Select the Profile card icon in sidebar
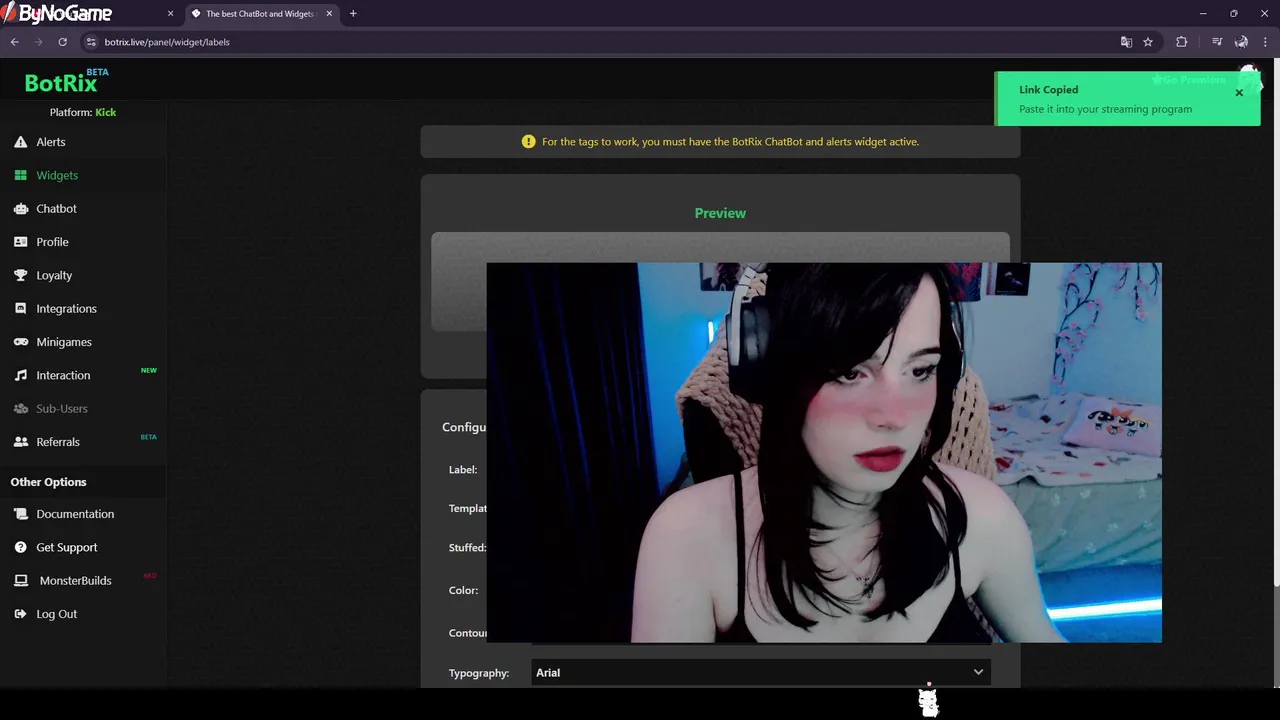Viewport: 1280px width, 720px height. click(20, 242)
